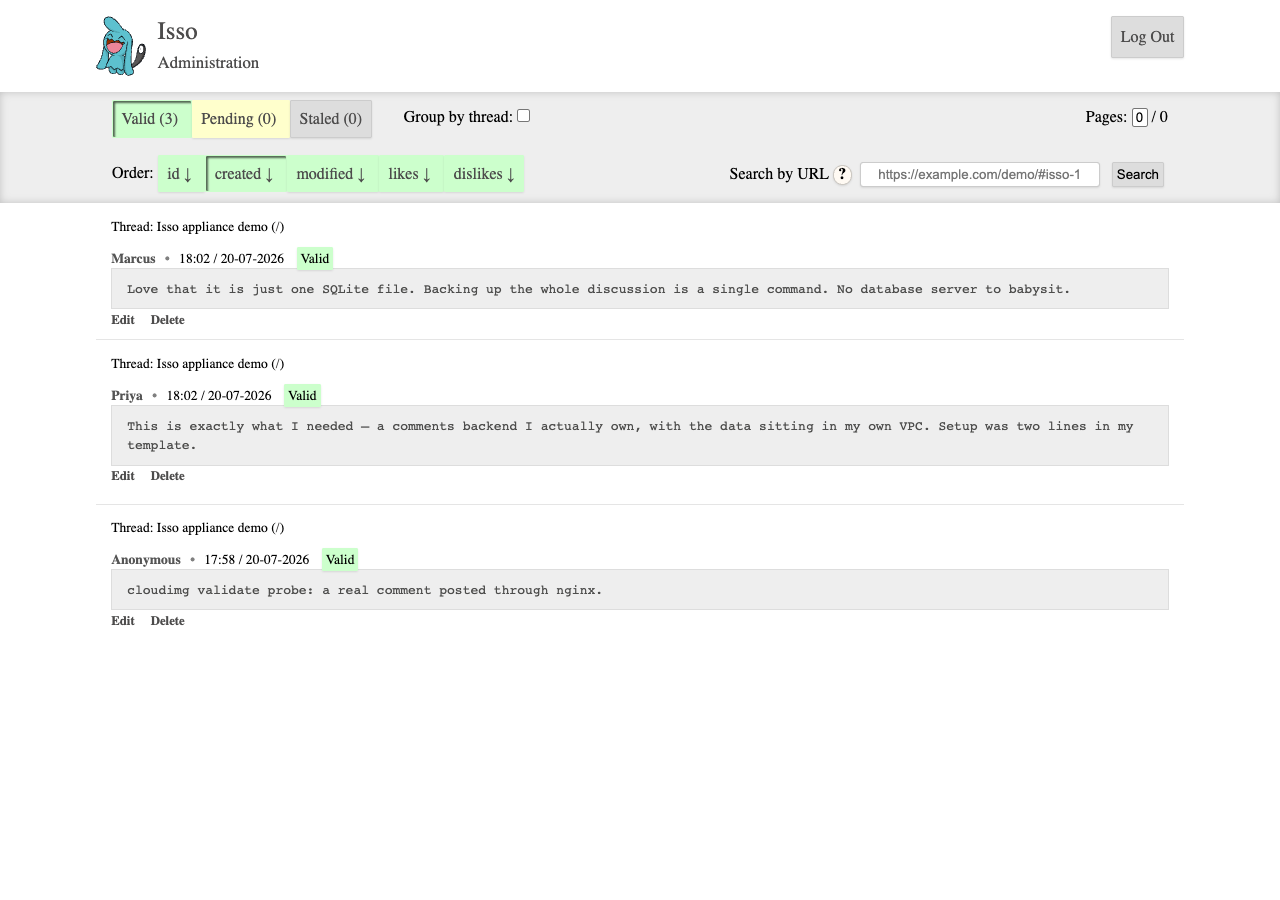Sort comments by created date
The height and width of the screenshot is (900, 1280).
(245, 174)
